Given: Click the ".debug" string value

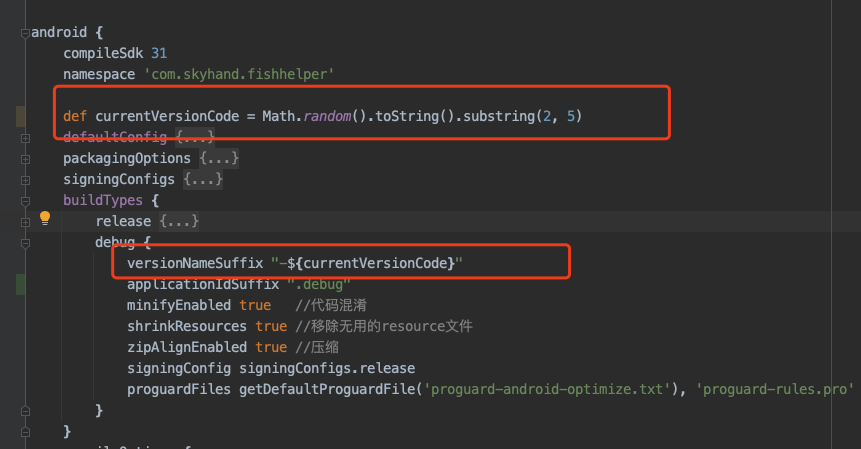Looking at the screenshot, I should pyautogui.click(x=319, y=284).
